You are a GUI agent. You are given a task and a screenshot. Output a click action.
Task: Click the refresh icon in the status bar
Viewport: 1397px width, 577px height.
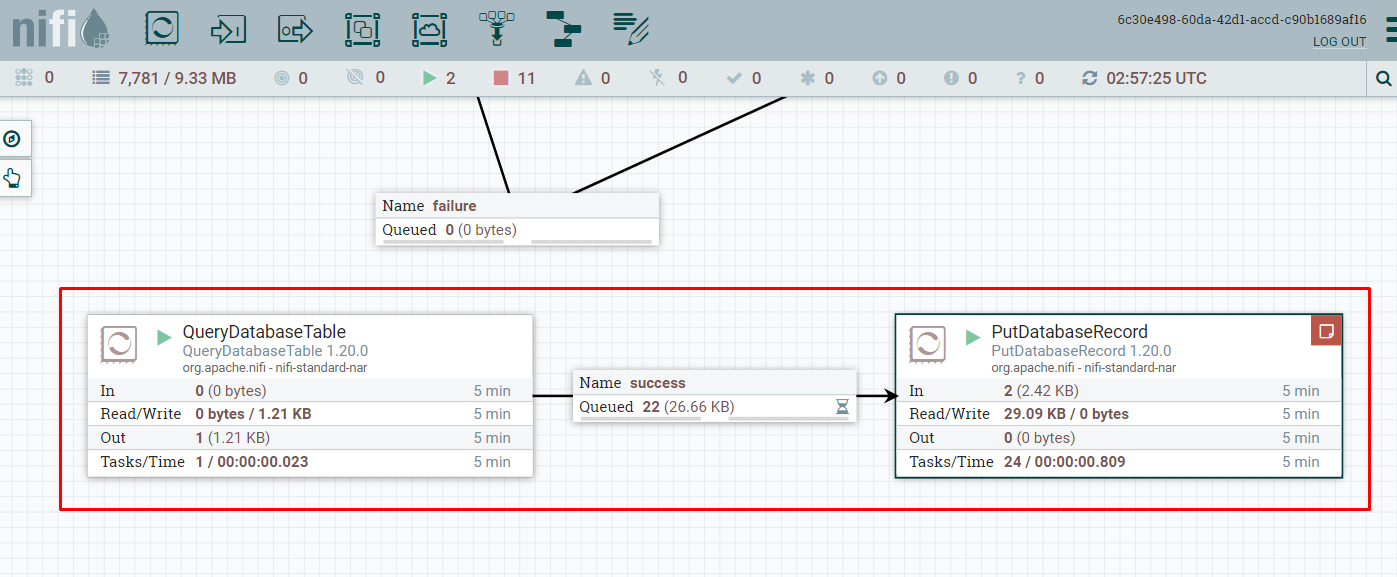tap(1089, 77)
